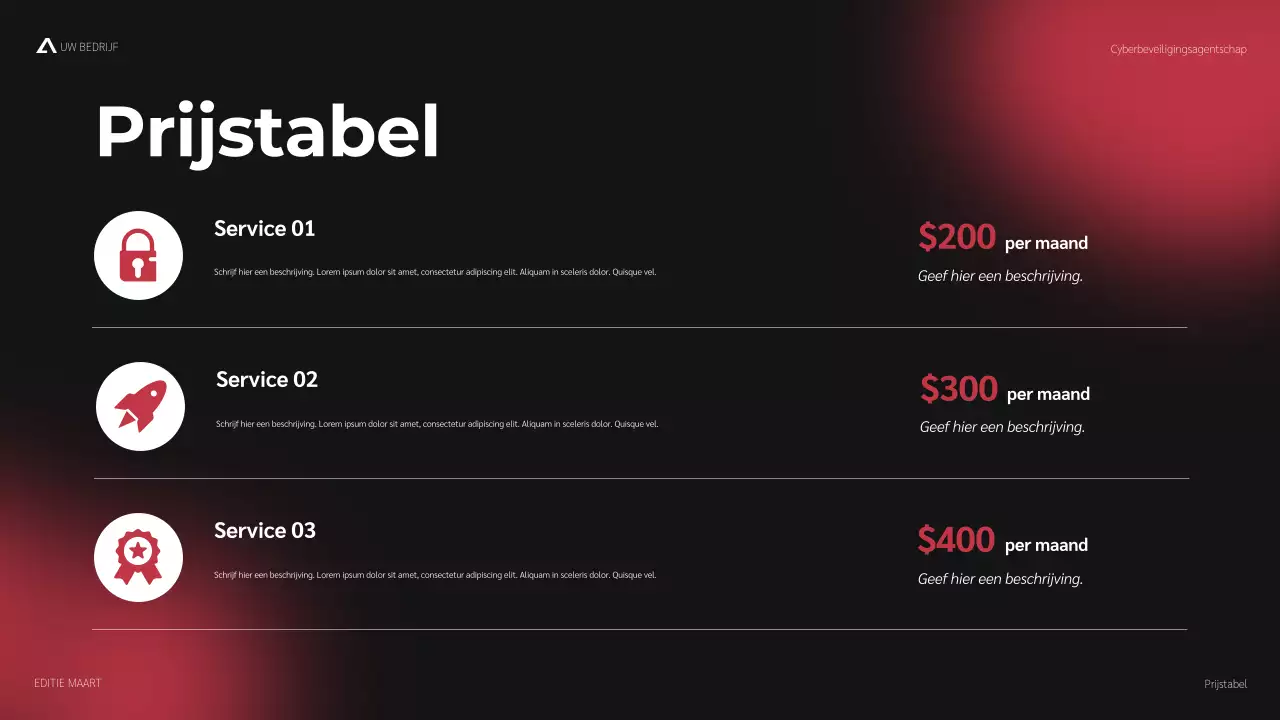Screen dimensions: 1280x720
Task: Select the italic description below the $200 price
Action: [1000, 276]
